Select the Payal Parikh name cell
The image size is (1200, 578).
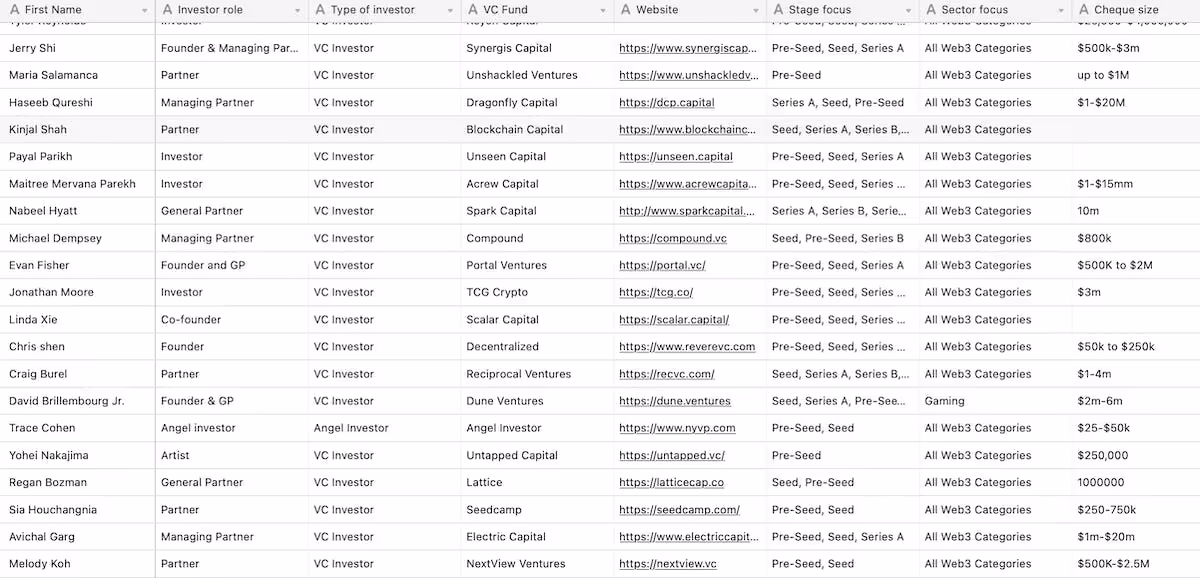point(78,156)
